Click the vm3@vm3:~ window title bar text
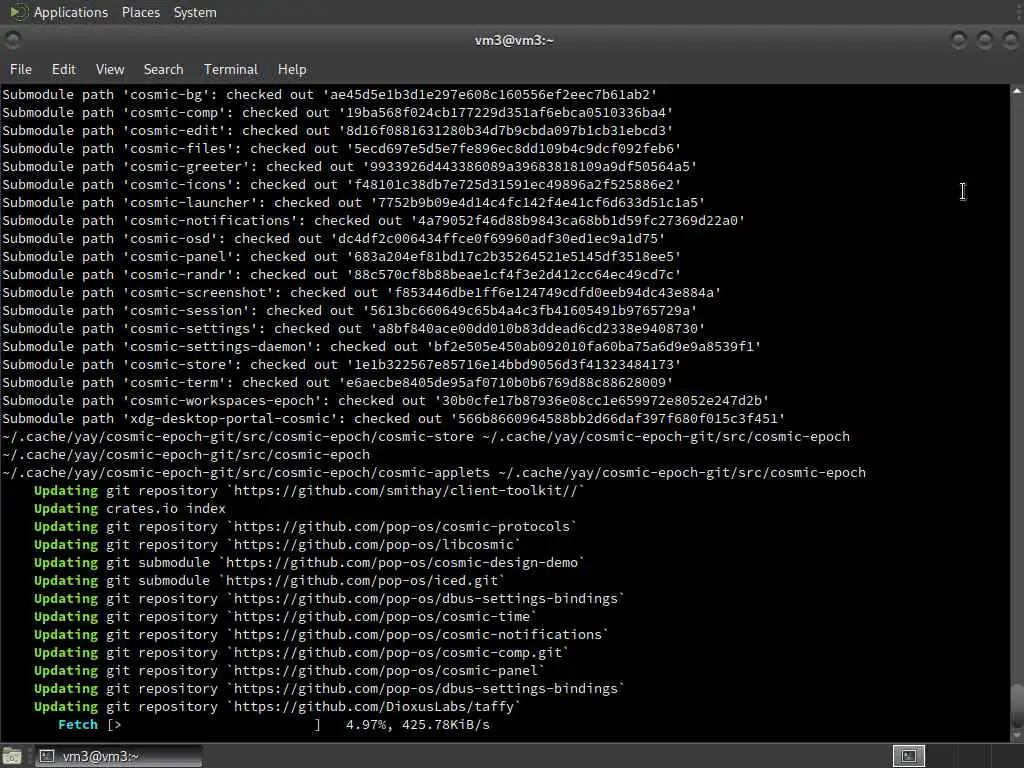1024x768 pixels. coord(514,40)
